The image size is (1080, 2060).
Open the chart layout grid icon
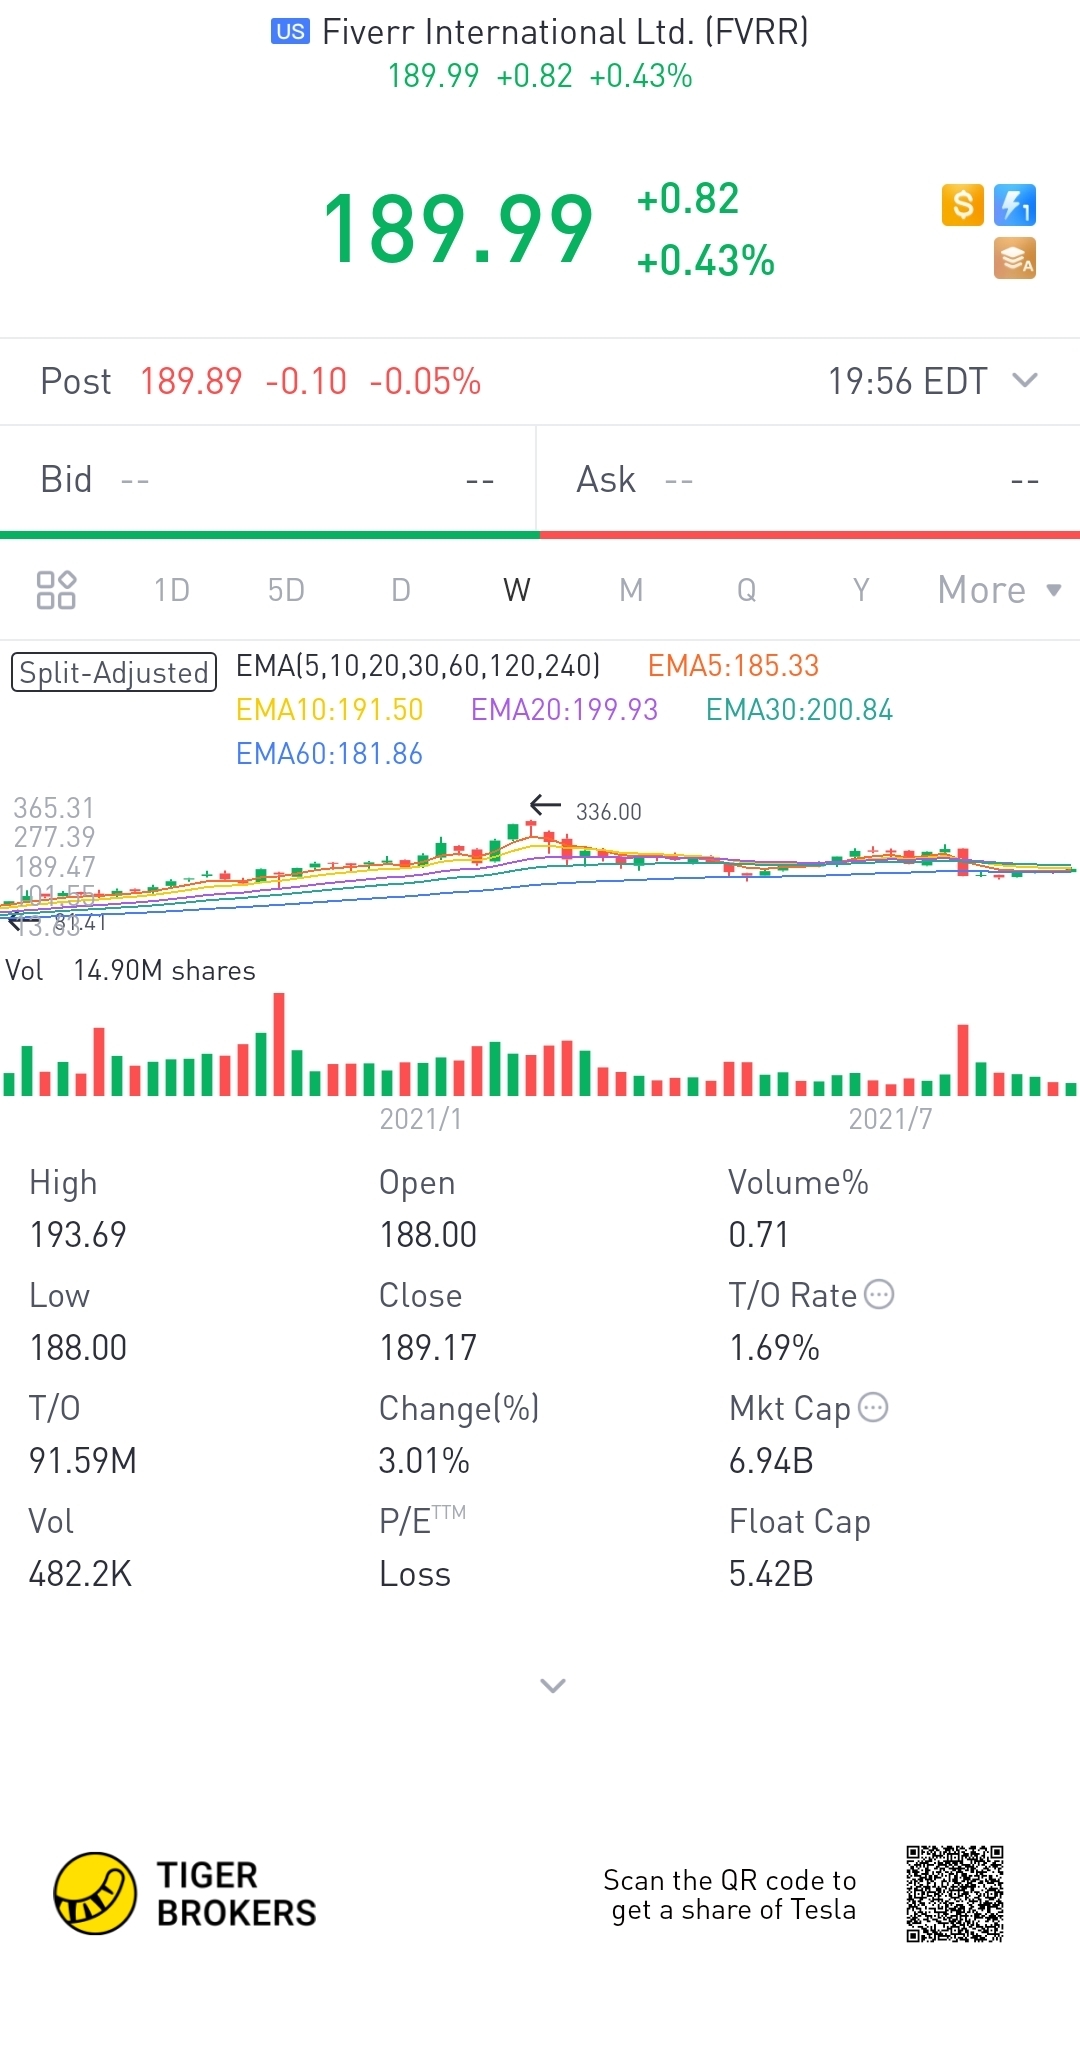click(x=56, y=590)
